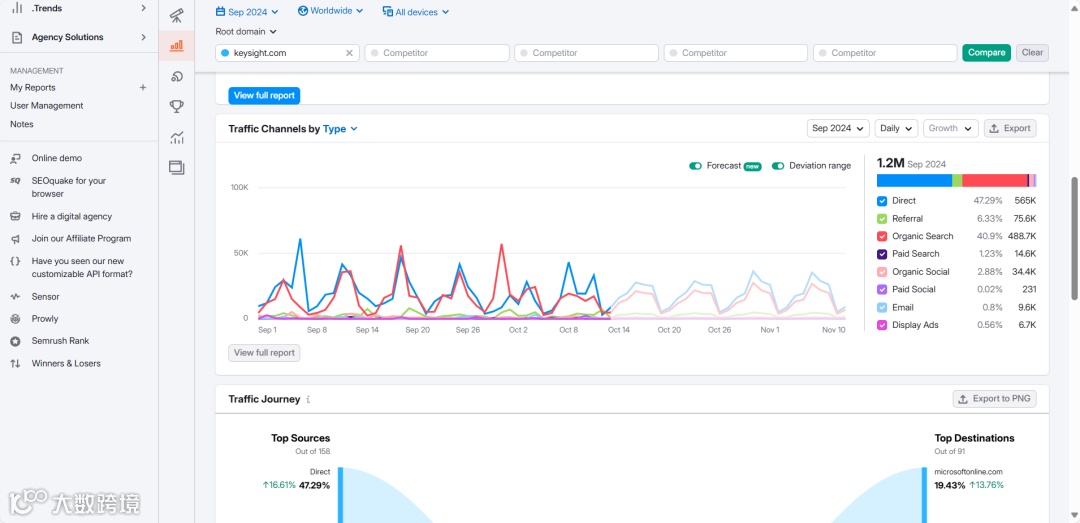Viewport: 1080px width, 523px height.
Task: Toggle the Deviation range switch
Action: [778, 166]
